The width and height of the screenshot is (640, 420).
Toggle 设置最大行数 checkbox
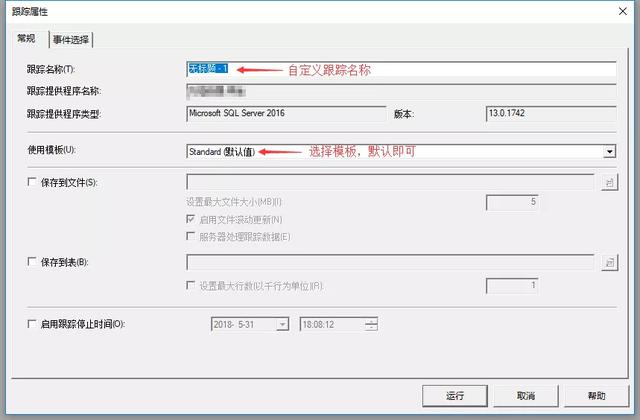pyautogui.click(x=190, y=285)
